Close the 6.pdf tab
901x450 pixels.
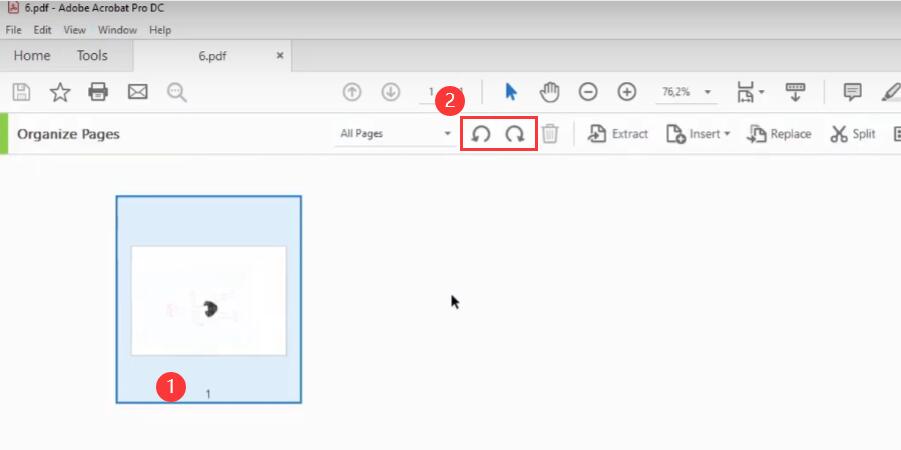pos(280,56)
